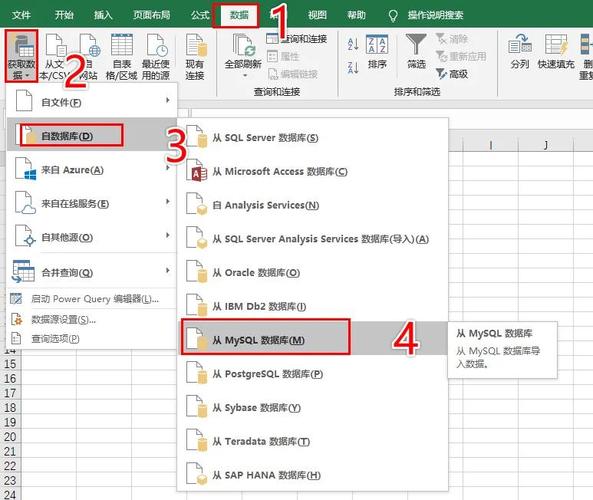Choose 从 Microsoft Access 数据库(C)
Screen dimensions: 593x500
tap(313, 171)
